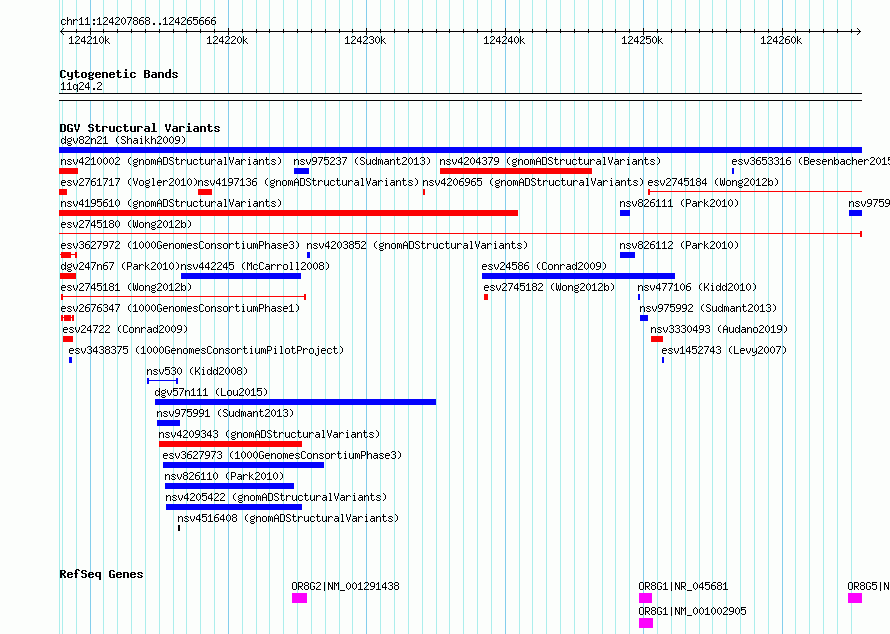Open dgv57n111 (Lou2015) label

coord(211,392)
